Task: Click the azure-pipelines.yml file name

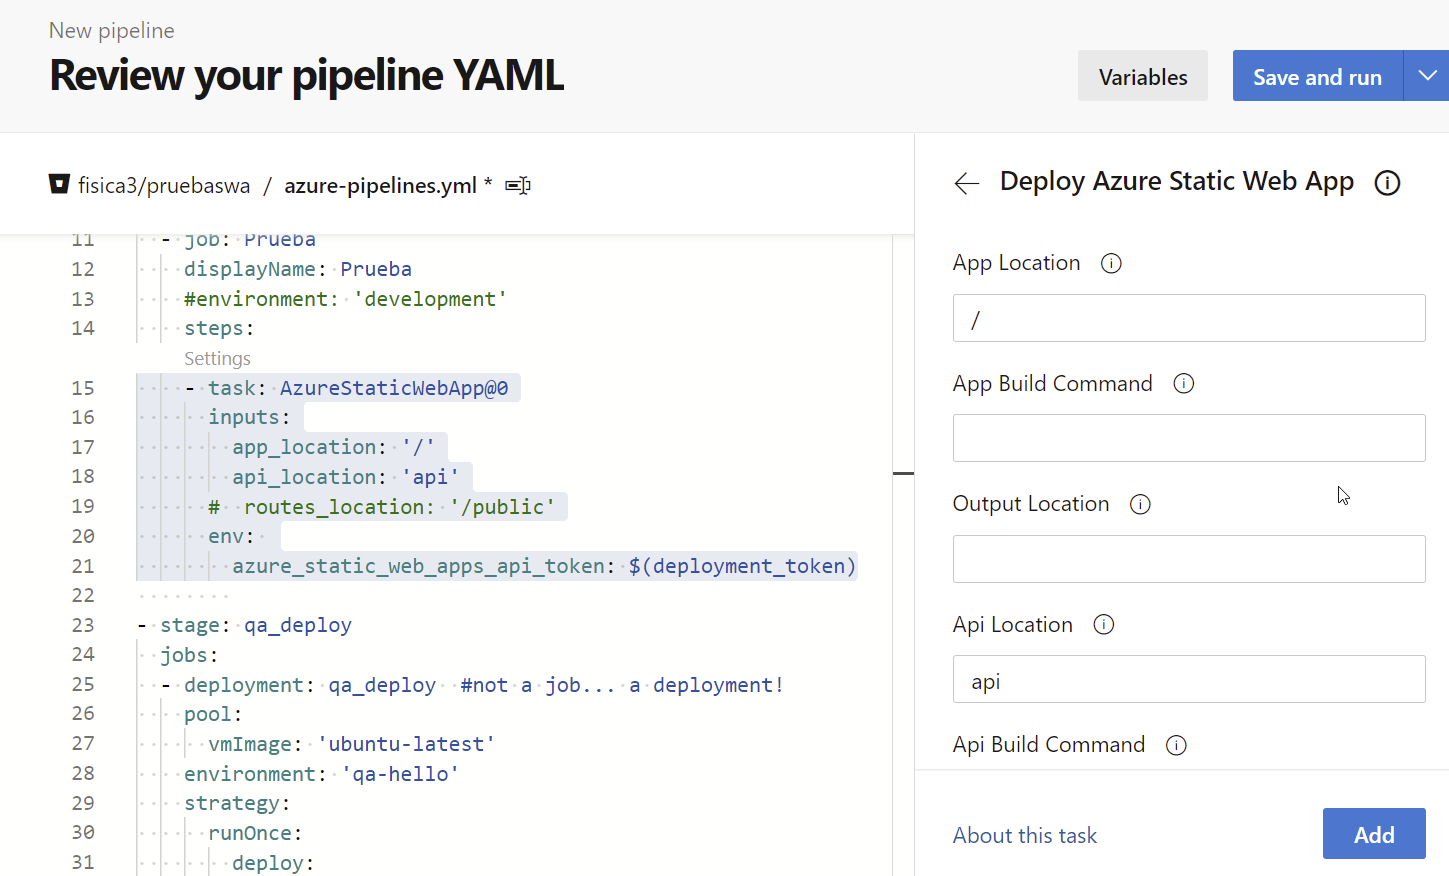Action: click(380, 185)
